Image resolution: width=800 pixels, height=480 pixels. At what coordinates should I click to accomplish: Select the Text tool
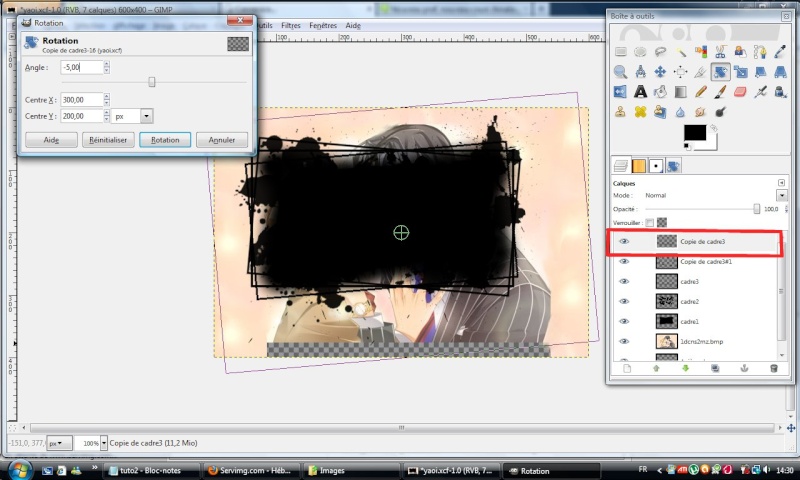pos(640,92)
